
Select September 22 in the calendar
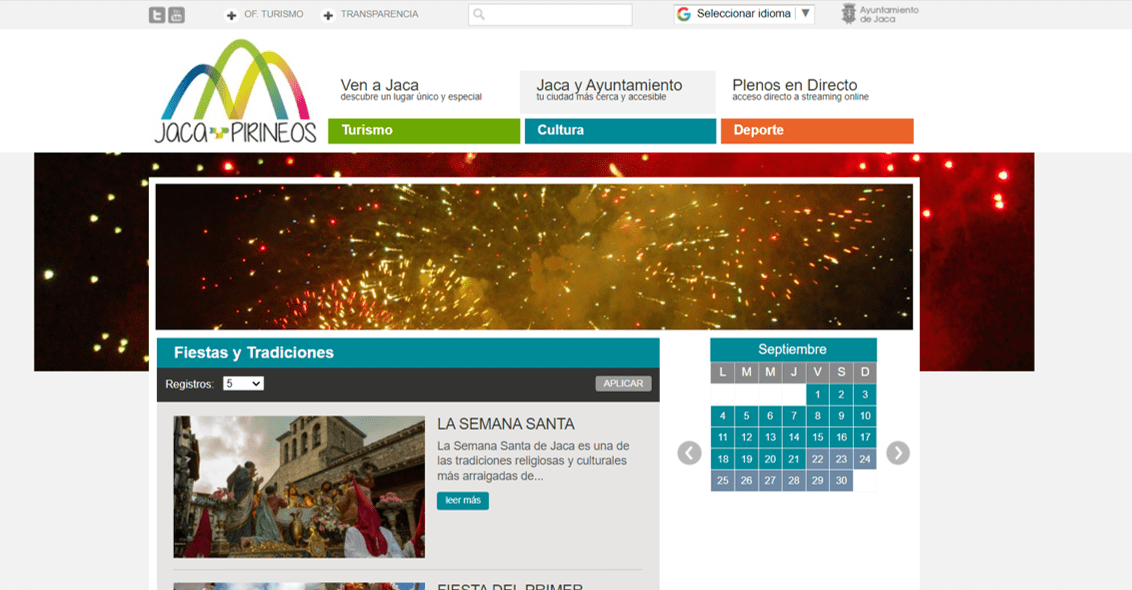coord(817,459)
